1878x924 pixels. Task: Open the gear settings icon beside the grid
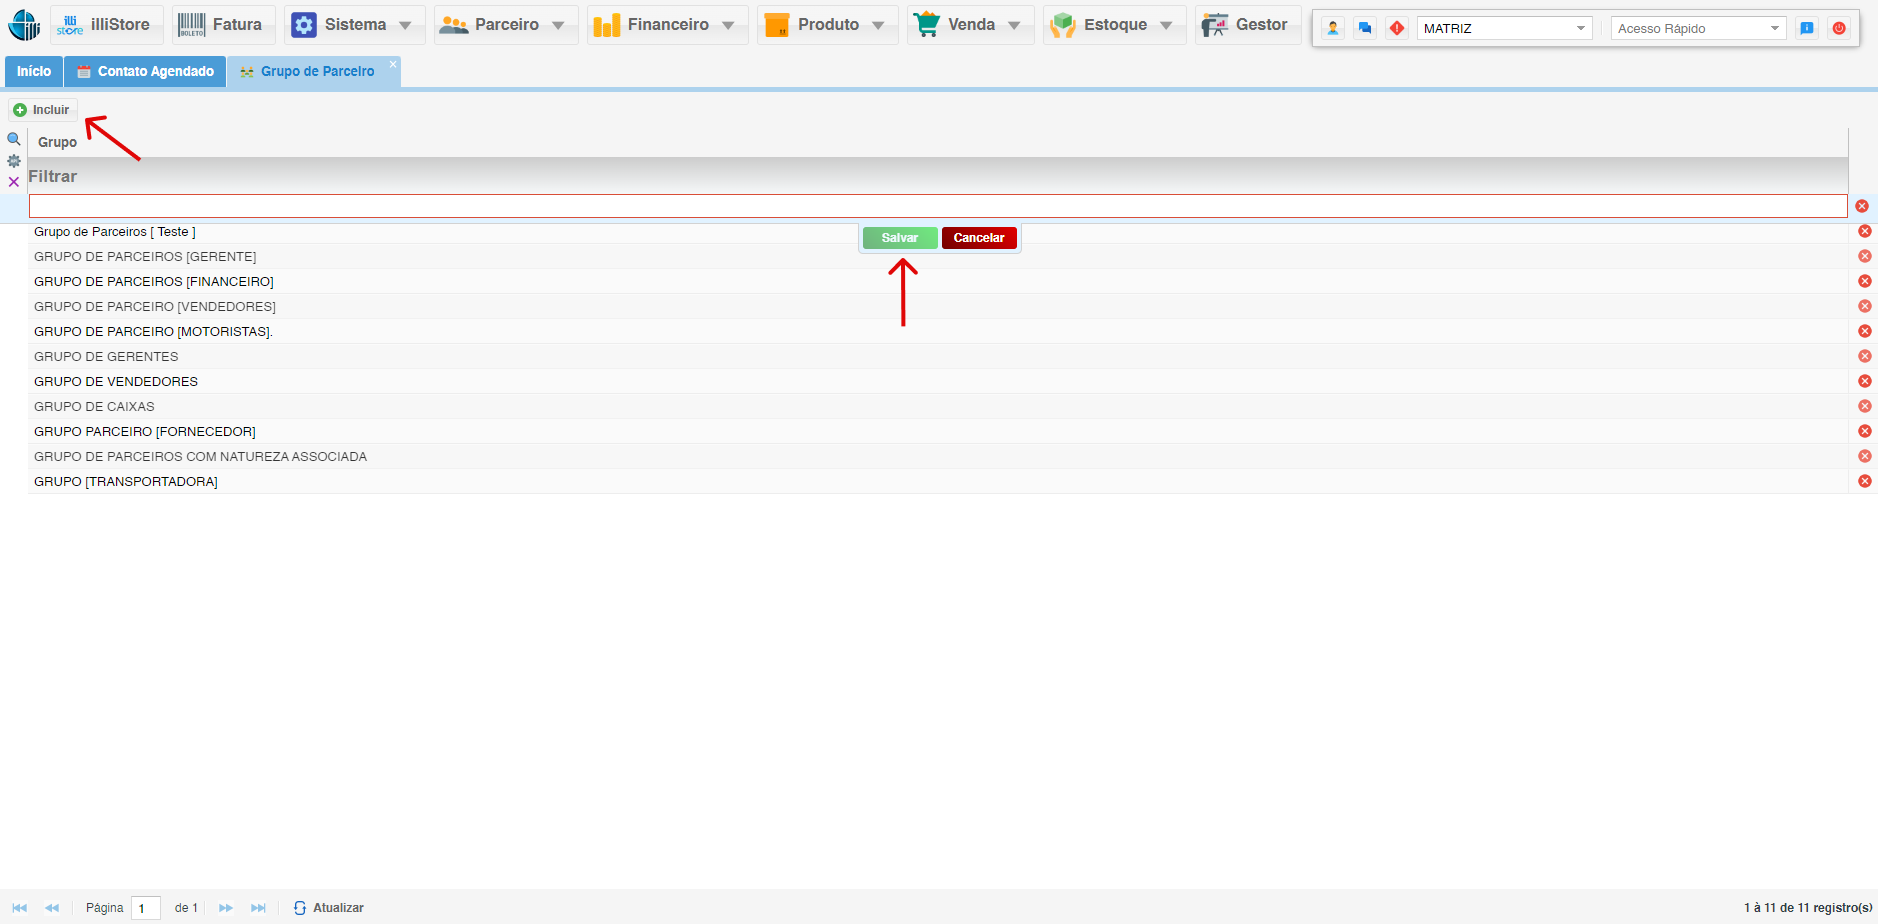tap(14, 161)
